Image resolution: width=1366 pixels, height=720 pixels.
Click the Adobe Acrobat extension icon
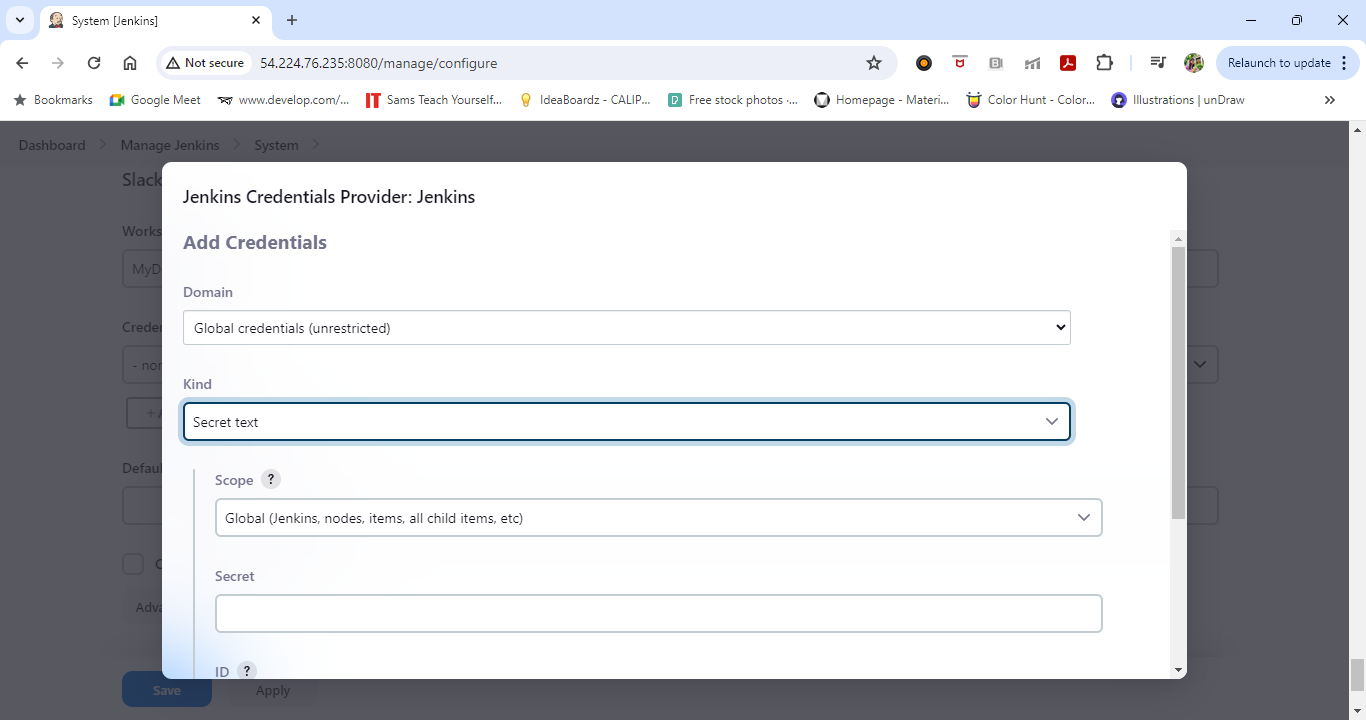coord(1068,63)
